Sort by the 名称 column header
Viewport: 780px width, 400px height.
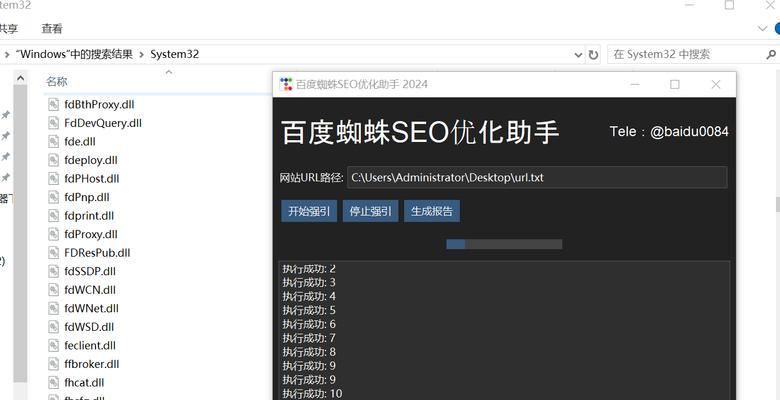57,81
